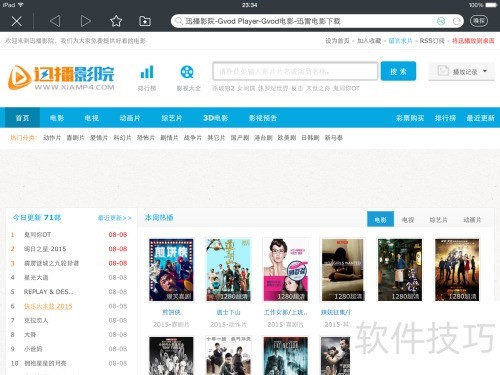Select the 动画片 tab in 本周热播
Screen dimensions: 500x375
tap(472, 220)
